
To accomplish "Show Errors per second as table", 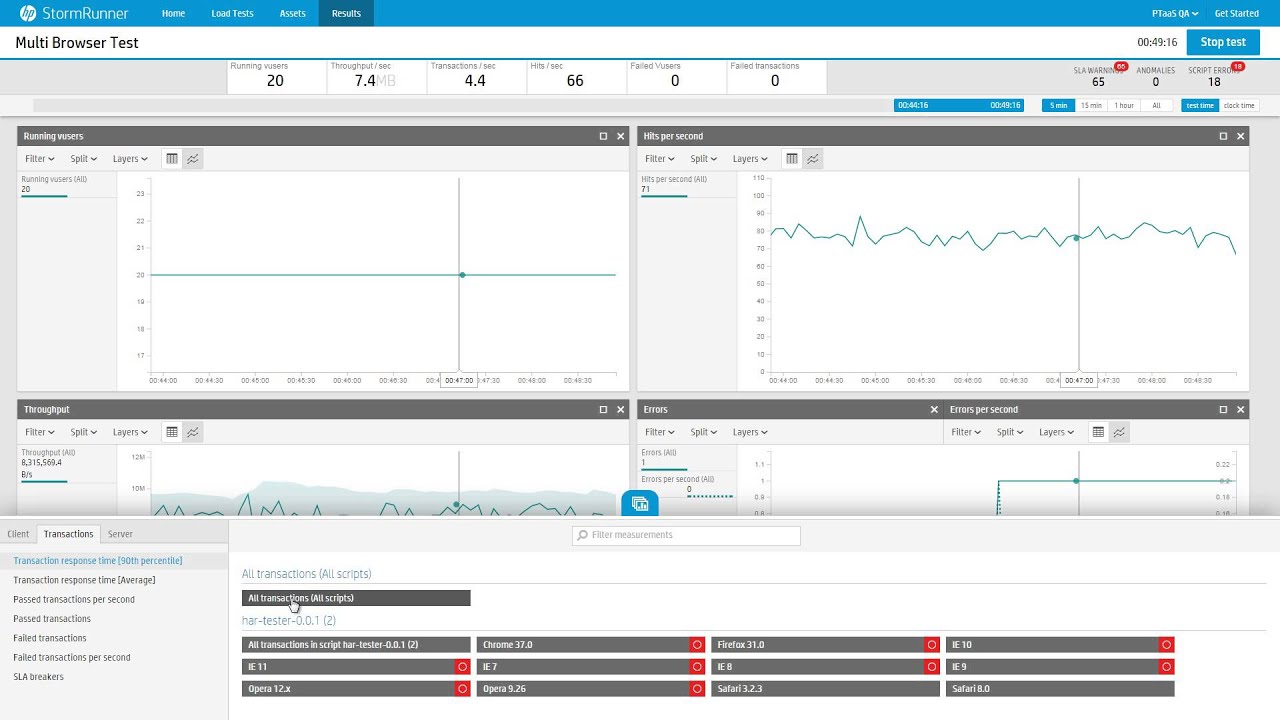I will [1098, 432].
